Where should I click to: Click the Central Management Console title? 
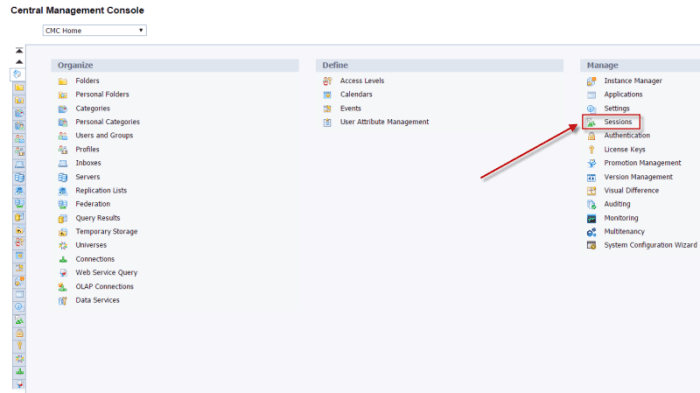click(77, 10)
